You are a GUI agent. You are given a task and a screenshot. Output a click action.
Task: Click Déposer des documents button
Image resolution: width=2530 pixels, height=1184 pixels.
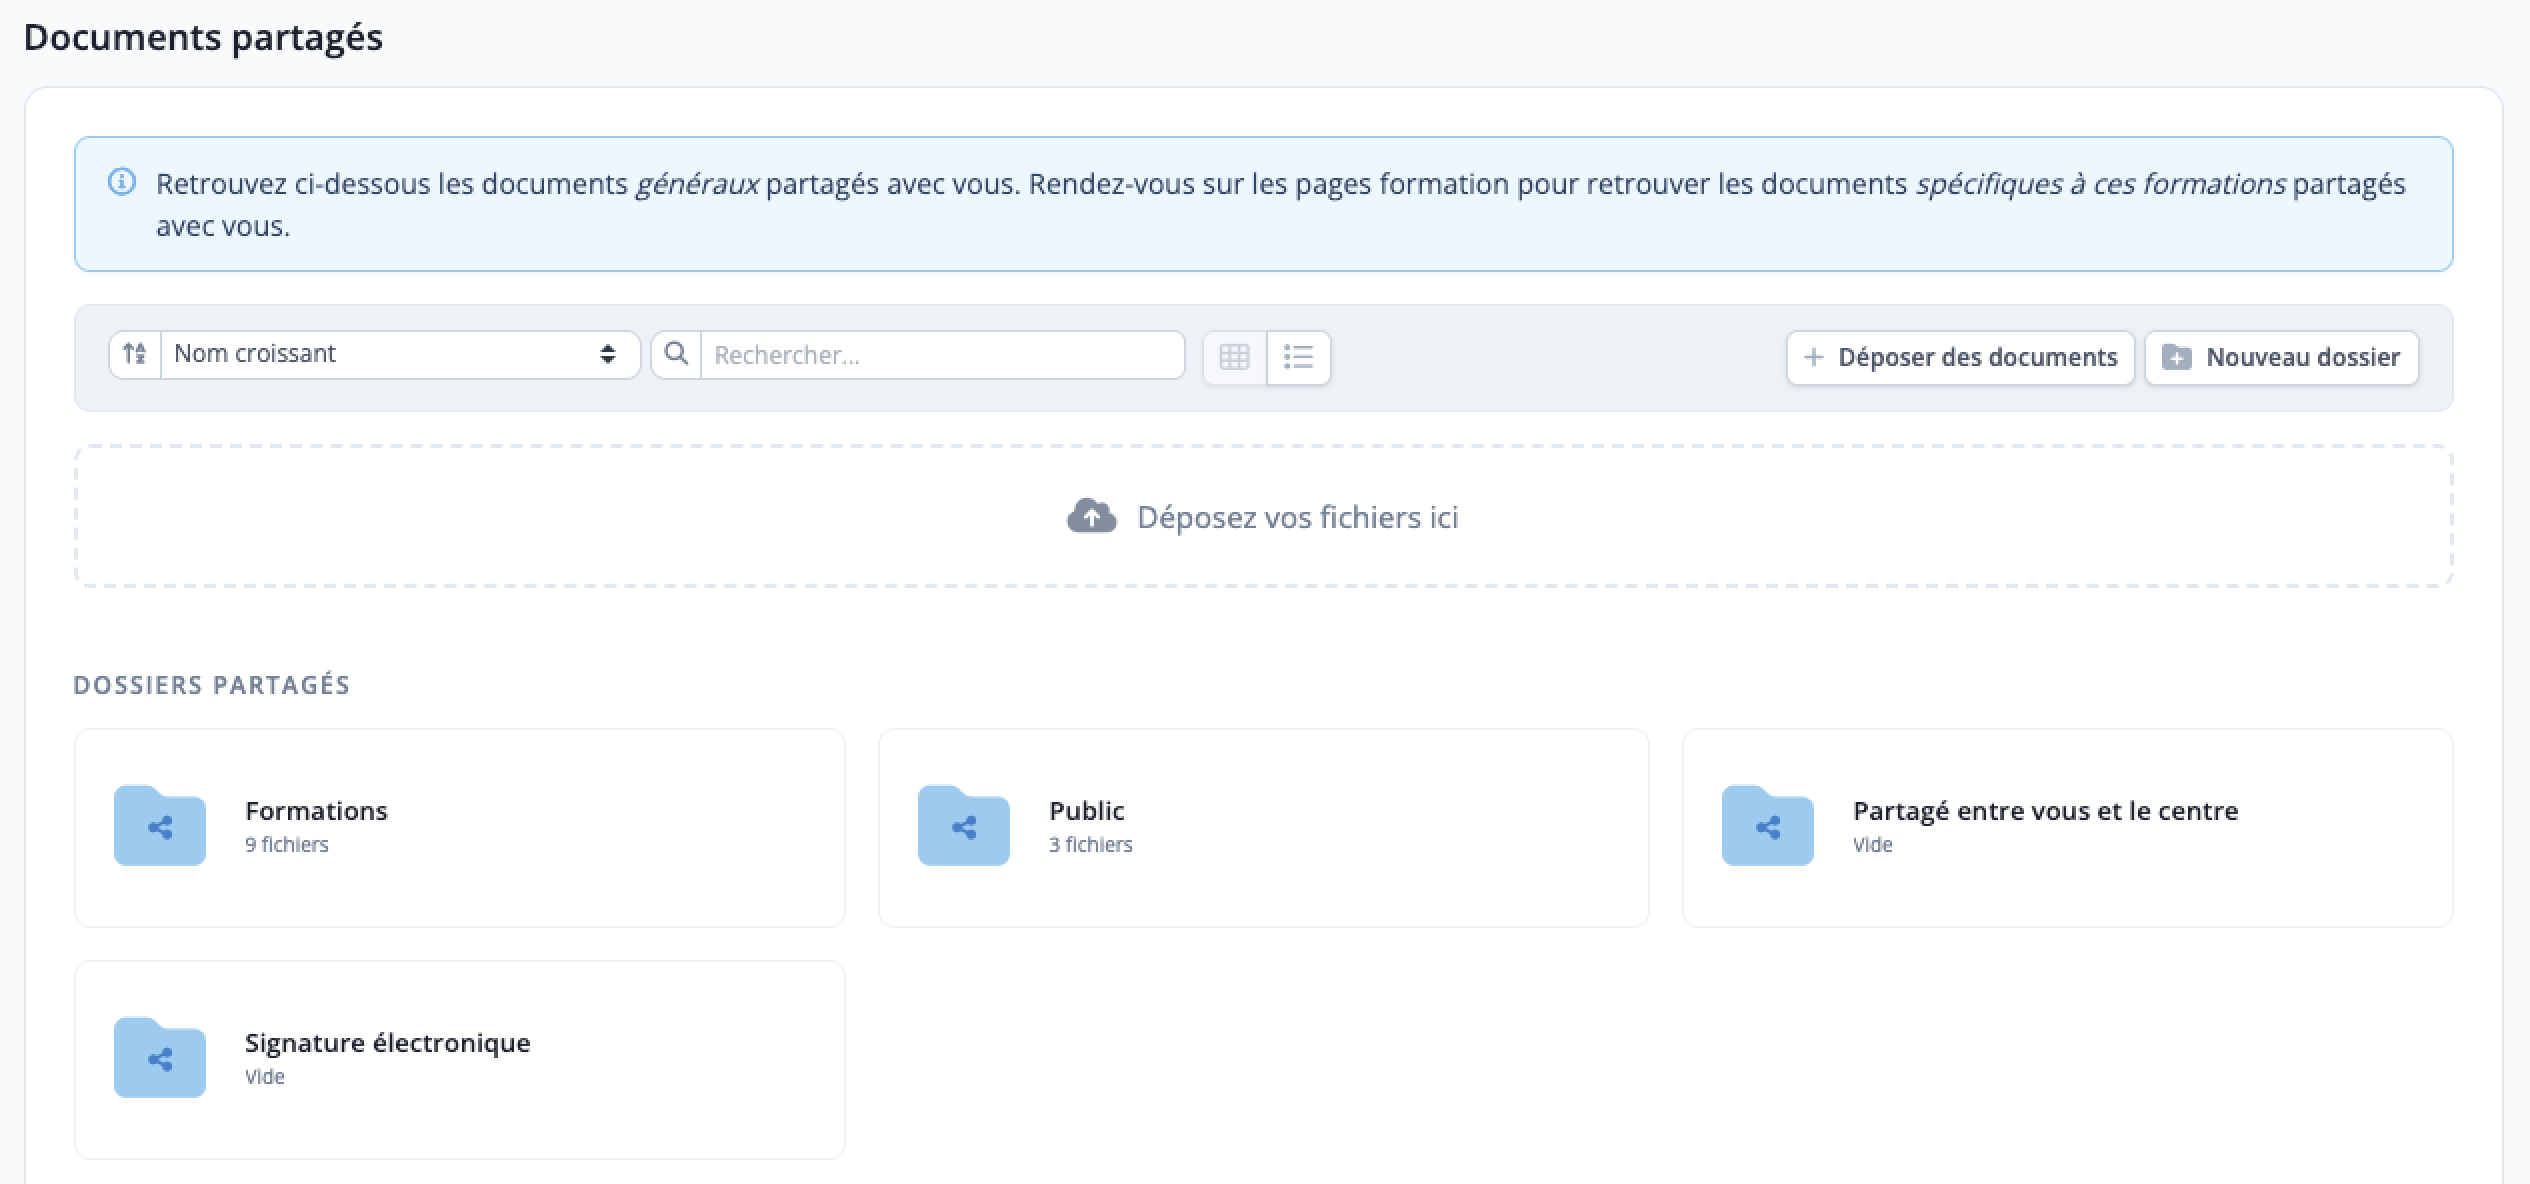coord(1961,358)
